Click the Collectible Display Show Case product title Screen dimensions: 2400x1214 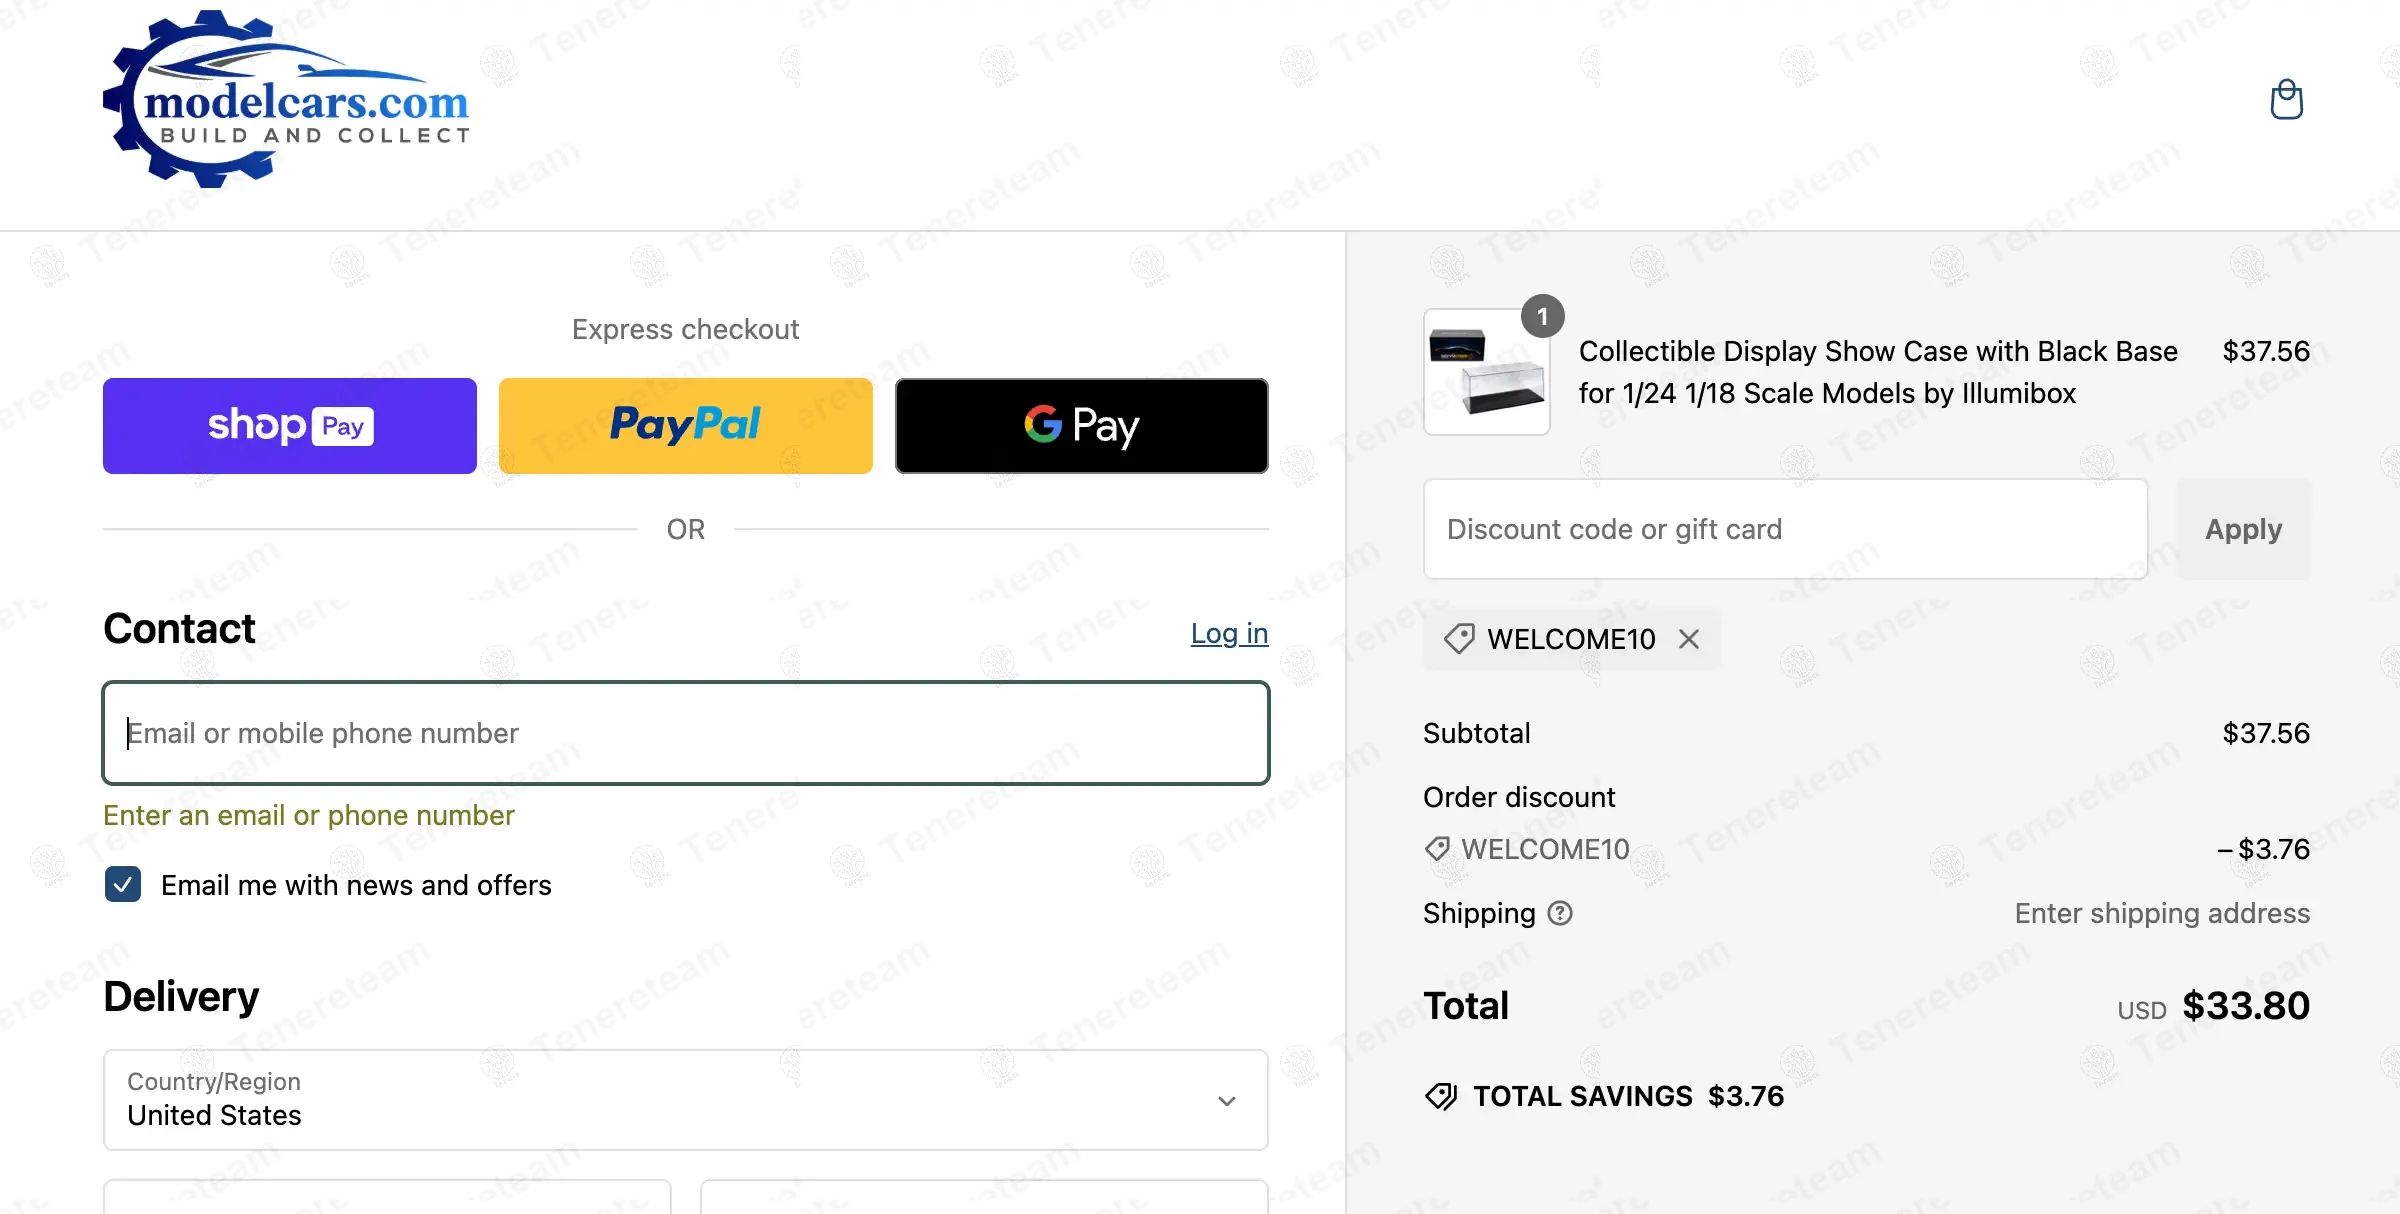(x=1877, y=372)
